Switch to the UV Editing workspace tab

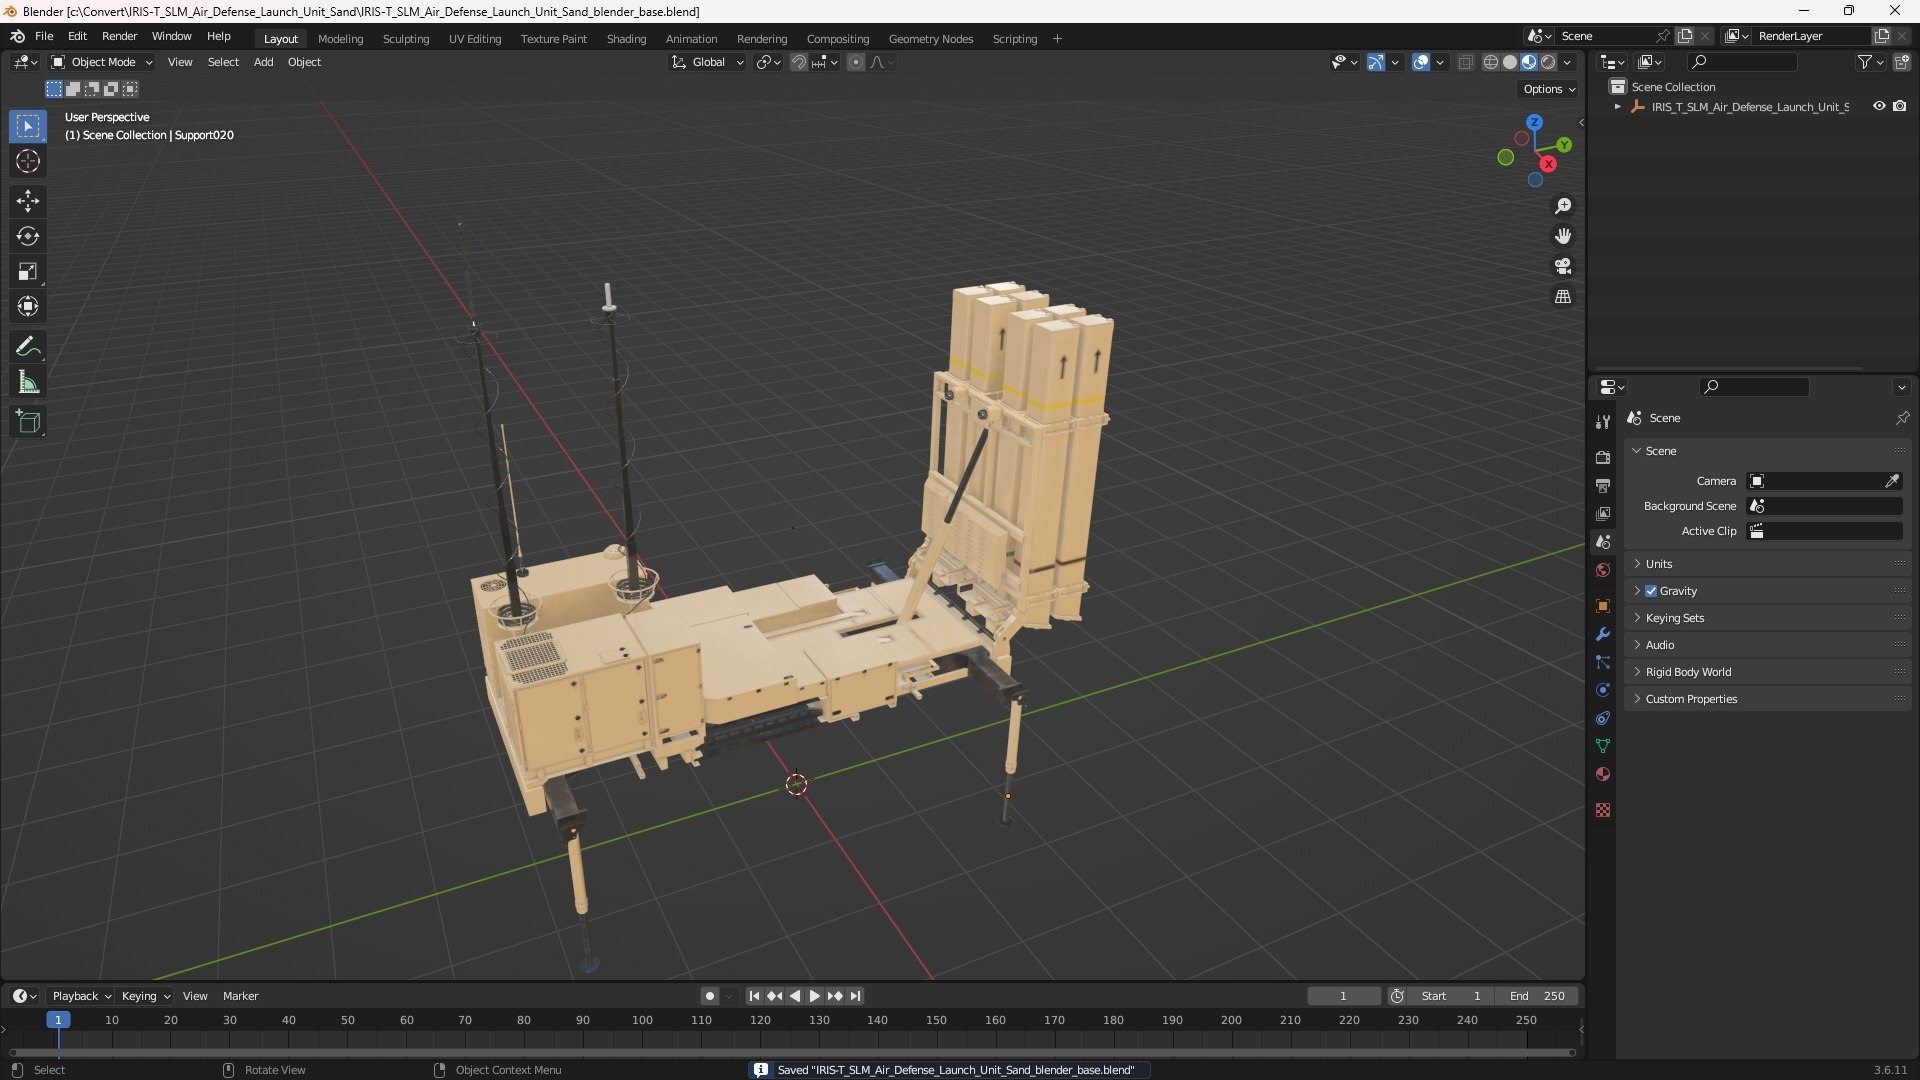coord(475,39)
